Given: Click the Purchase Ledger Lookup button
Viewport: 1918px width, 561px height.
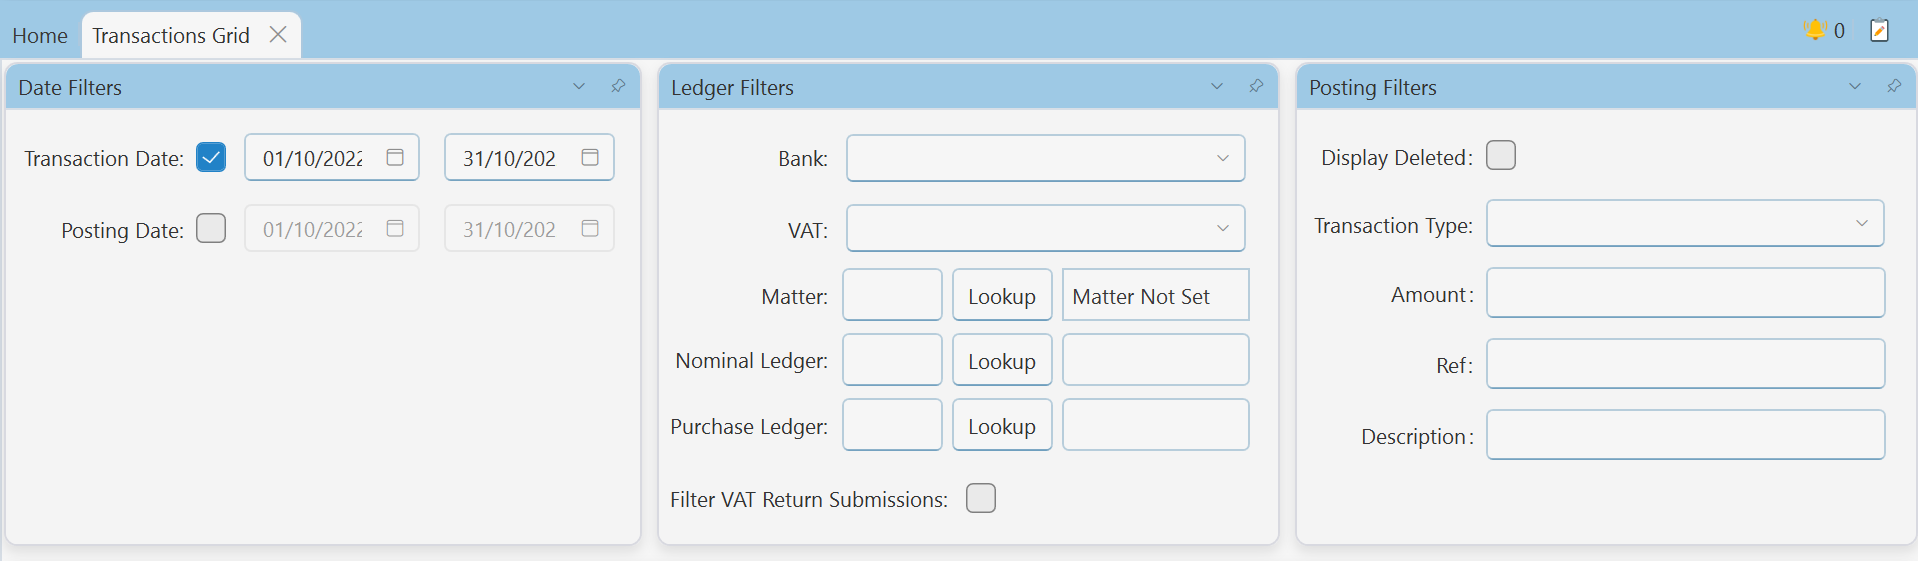Looking at the screenshot, I should point(1002,426).
